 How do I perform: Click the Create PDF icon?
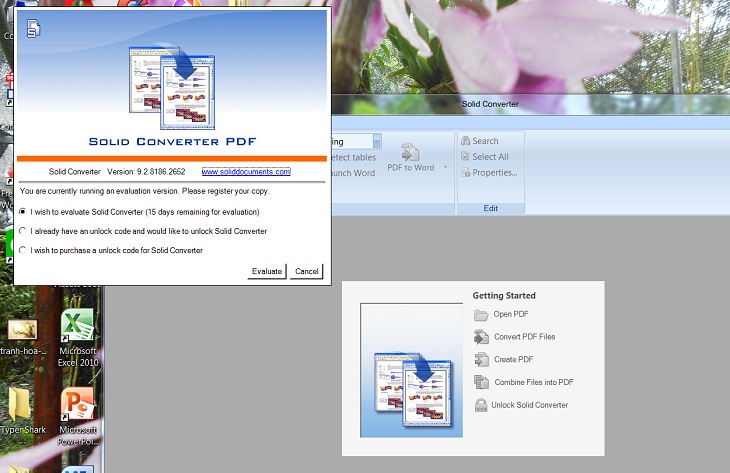click(481, 359)
